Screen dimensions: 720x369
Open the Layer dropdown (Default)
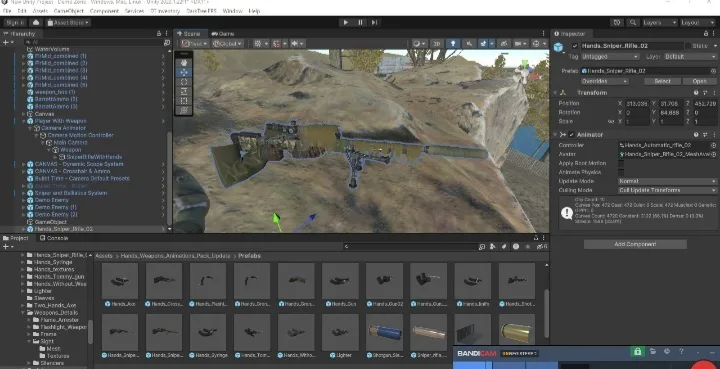point(691,56)
